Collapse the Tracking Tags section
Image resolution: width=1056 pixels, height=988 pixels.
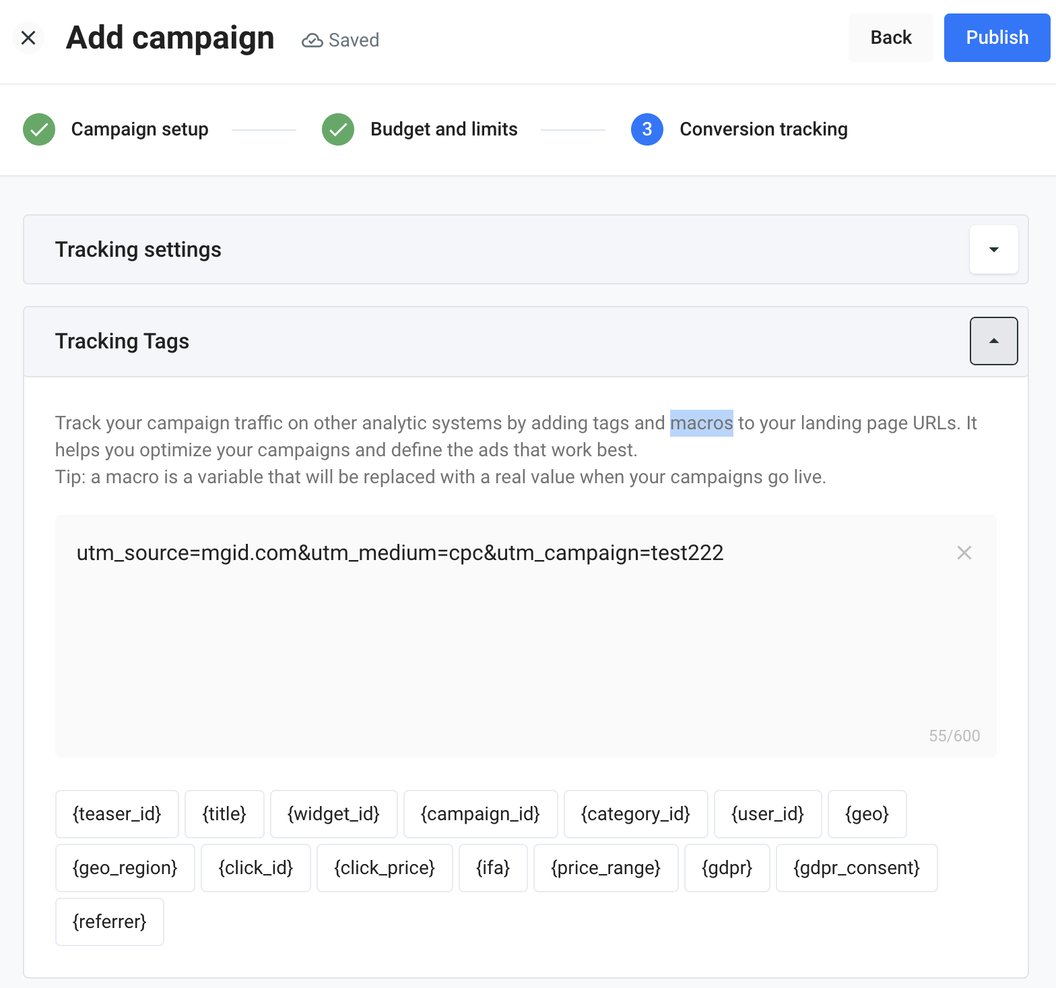click(993, 341)
